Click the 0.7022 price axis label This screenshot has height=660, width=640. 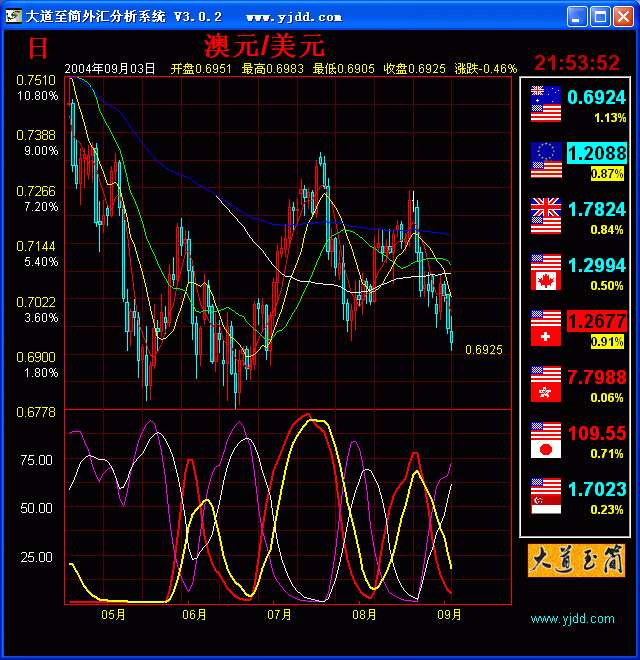tap(36, 302)
